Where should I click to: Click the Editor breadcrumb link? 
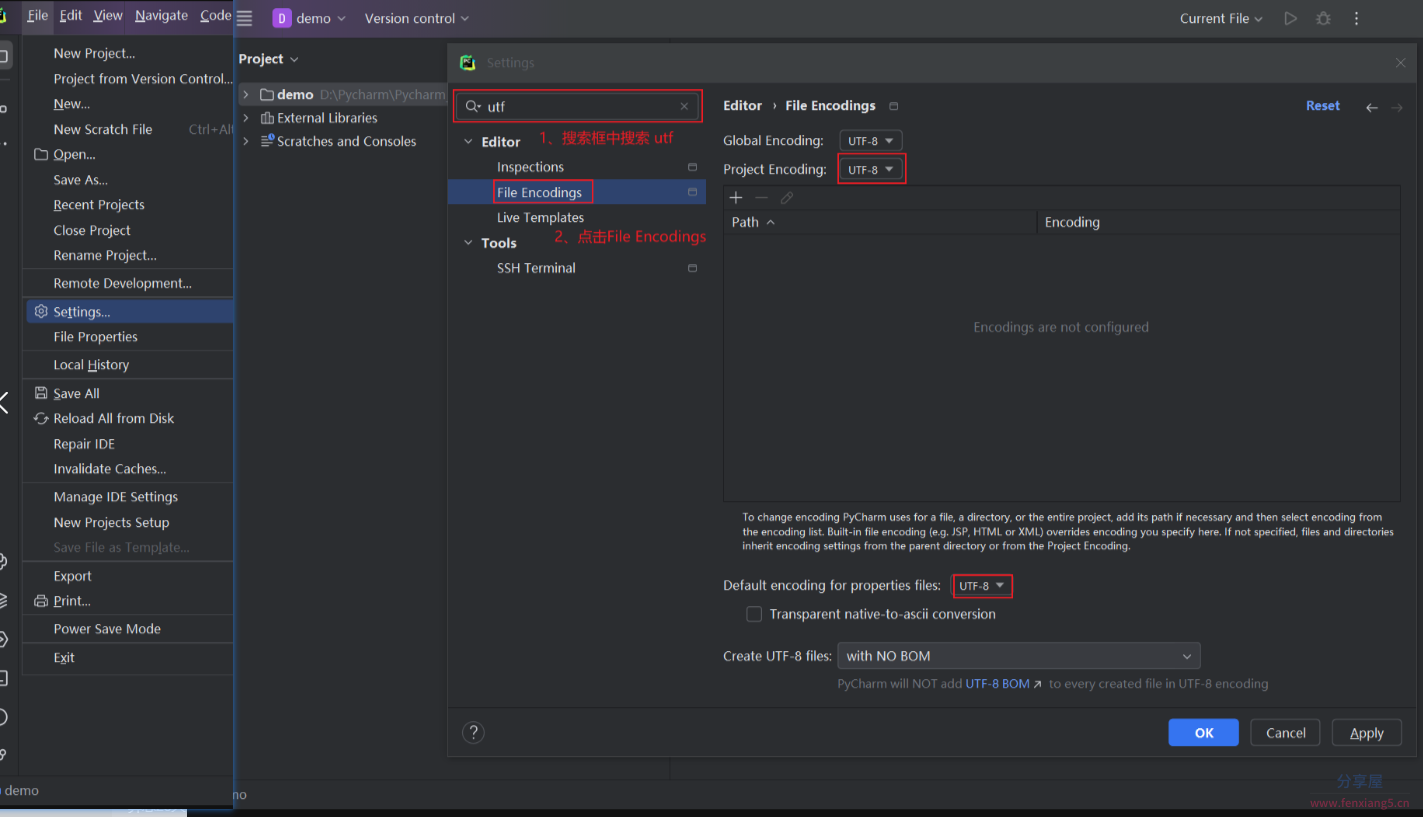tap(743, 106)
